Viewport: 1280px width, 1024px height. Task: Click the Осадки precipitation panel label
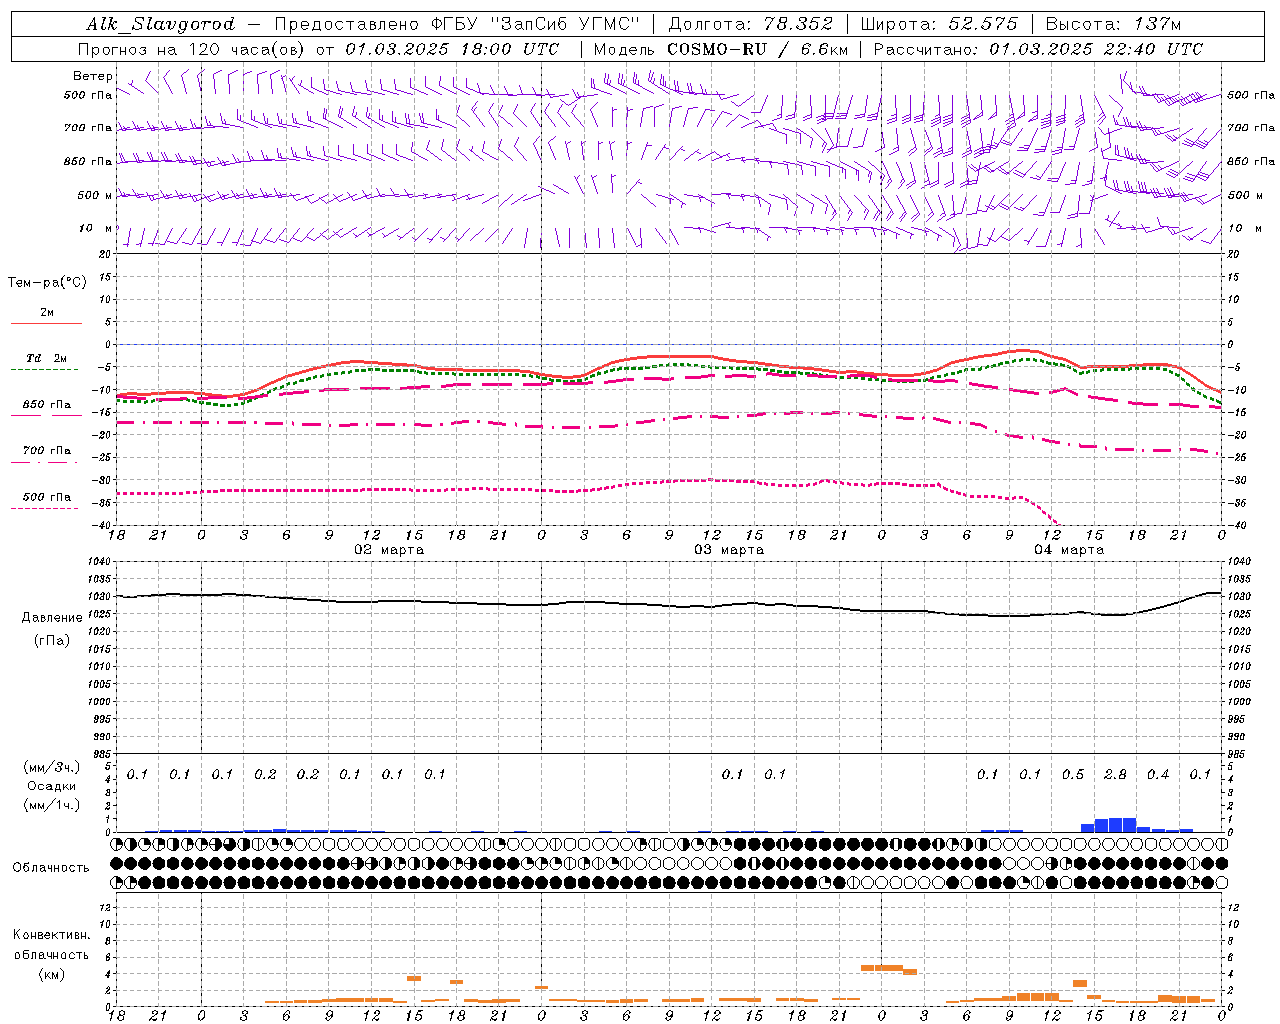[x=52, y=786]
